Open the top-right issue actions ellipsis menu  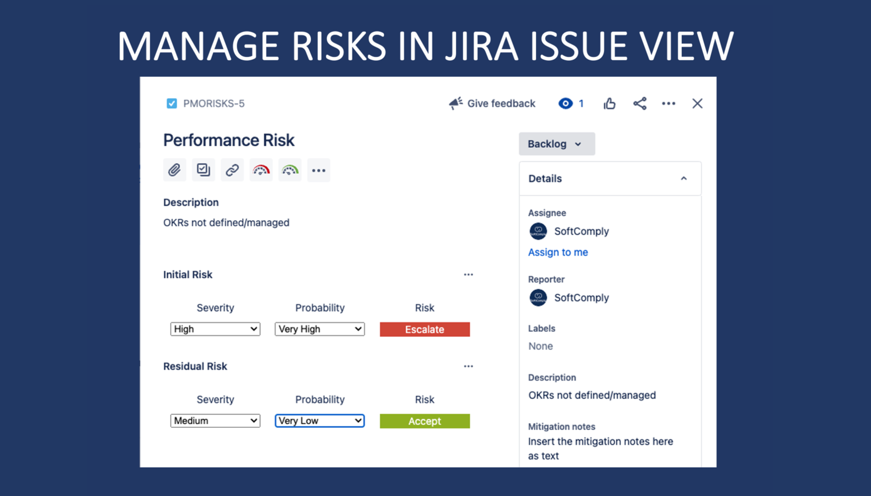[668, 103]
